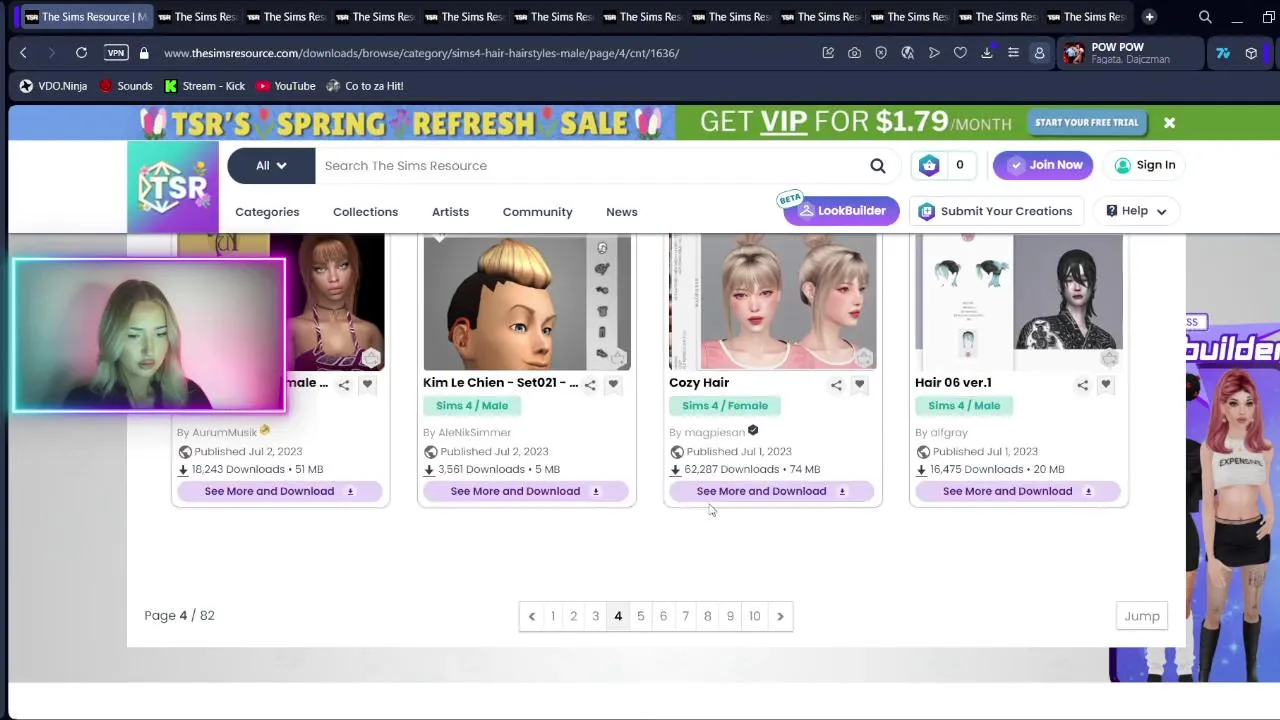Open the Stream - Kick bookmark
This screenshot has height=720, width=1280.
click(204, 86)
